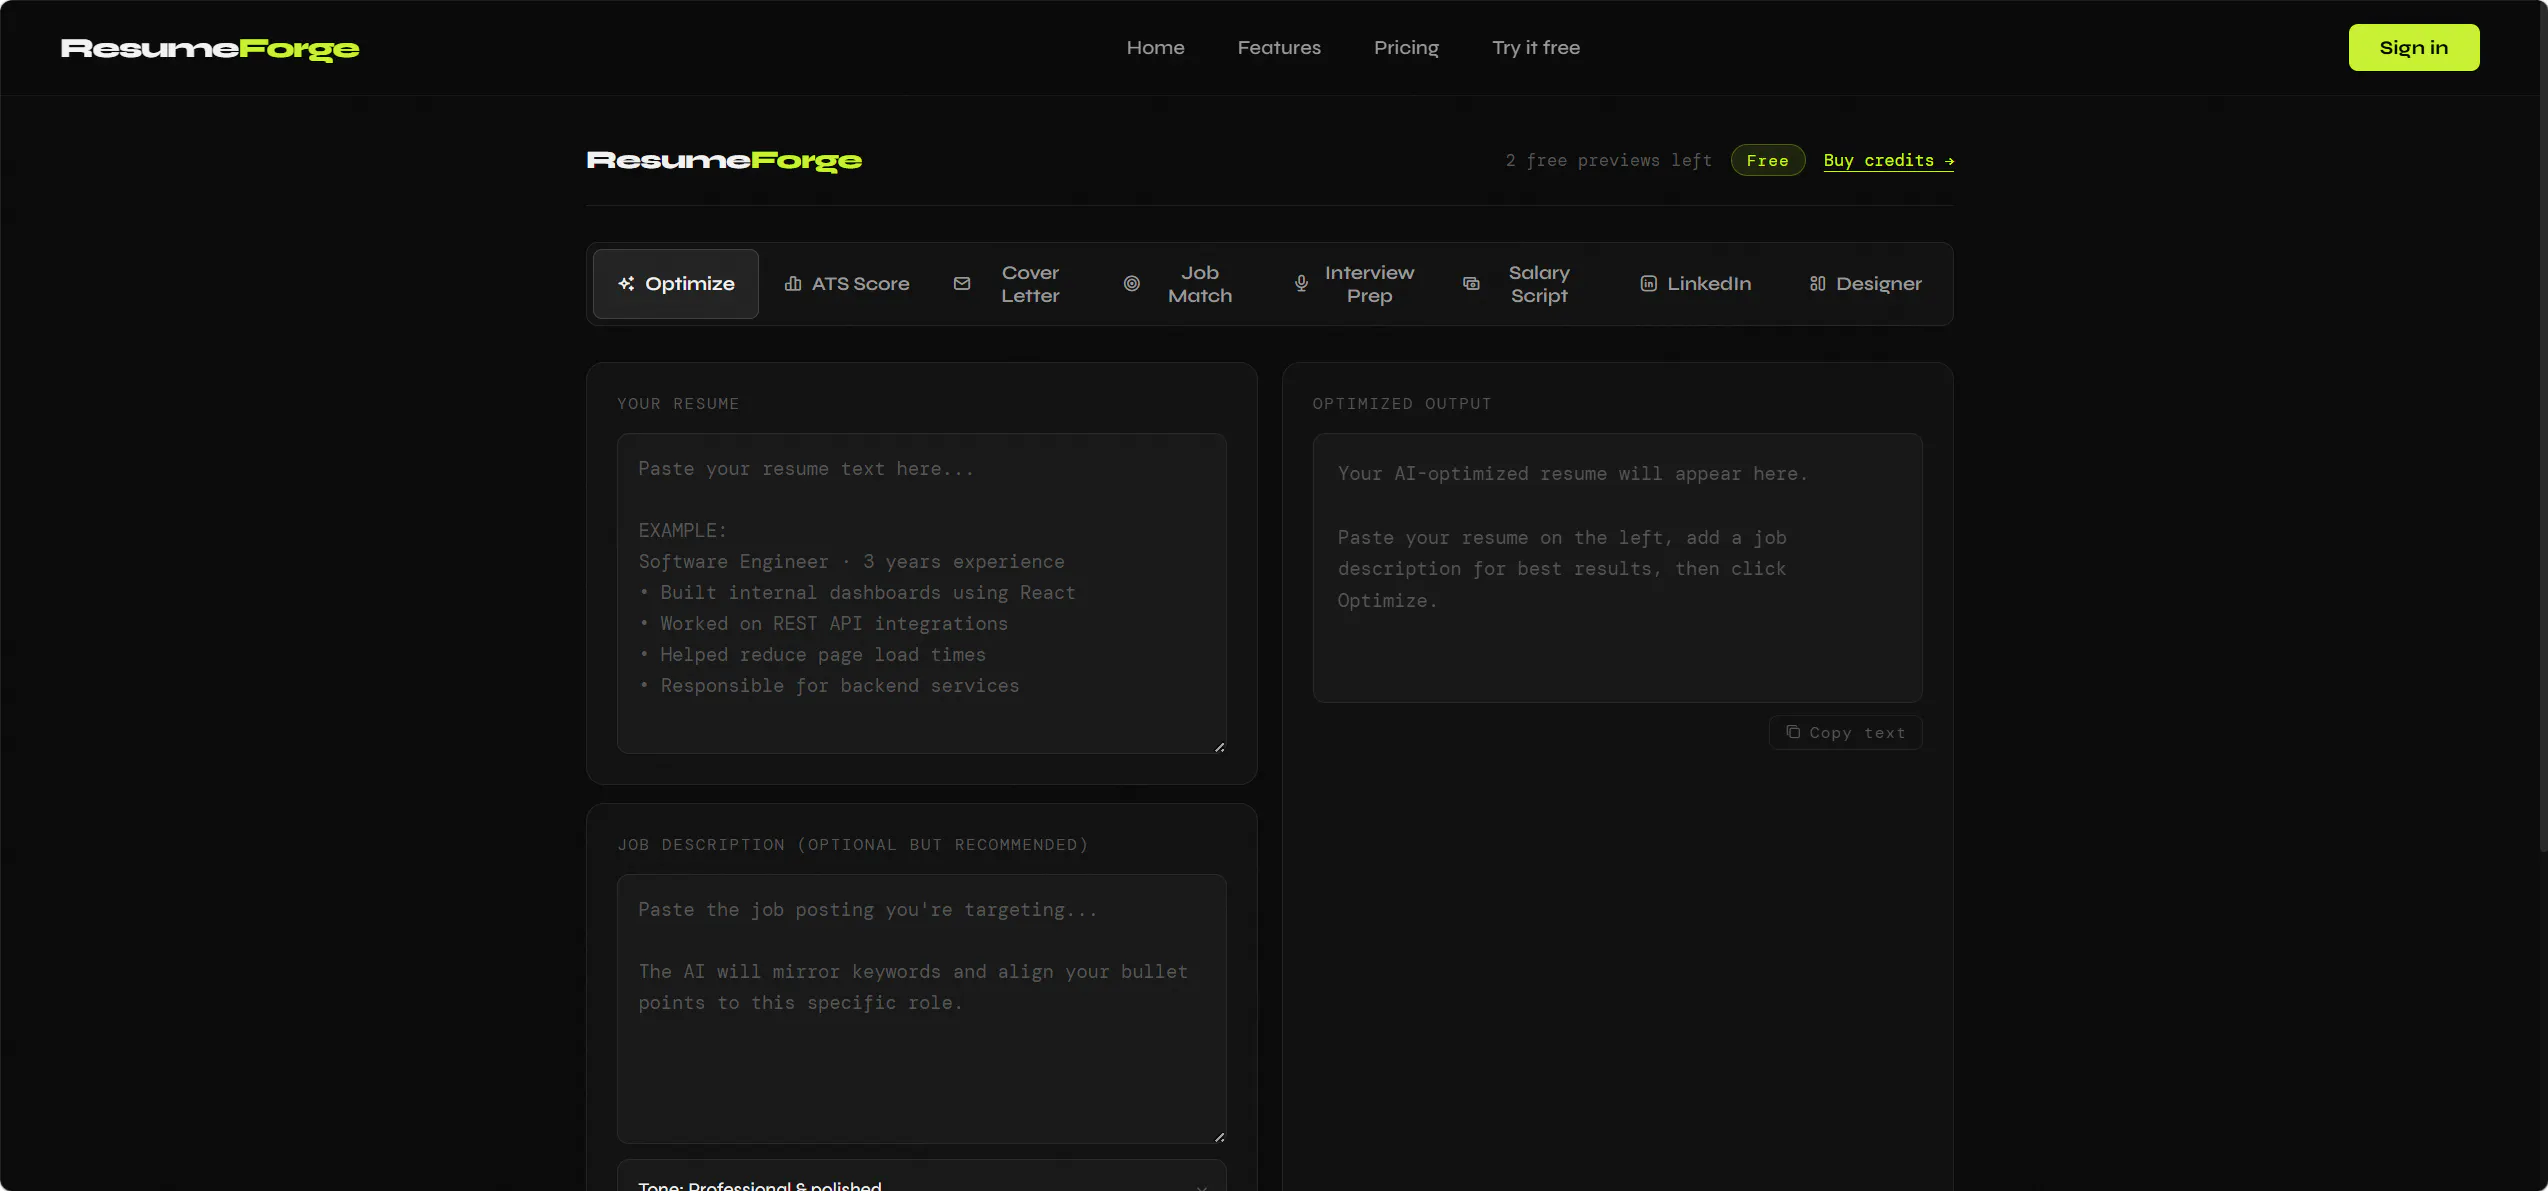Viewport: 2548px width, 1191px height.
Task: Switch to the Optimize tab
Action: (x=676, y=284)
